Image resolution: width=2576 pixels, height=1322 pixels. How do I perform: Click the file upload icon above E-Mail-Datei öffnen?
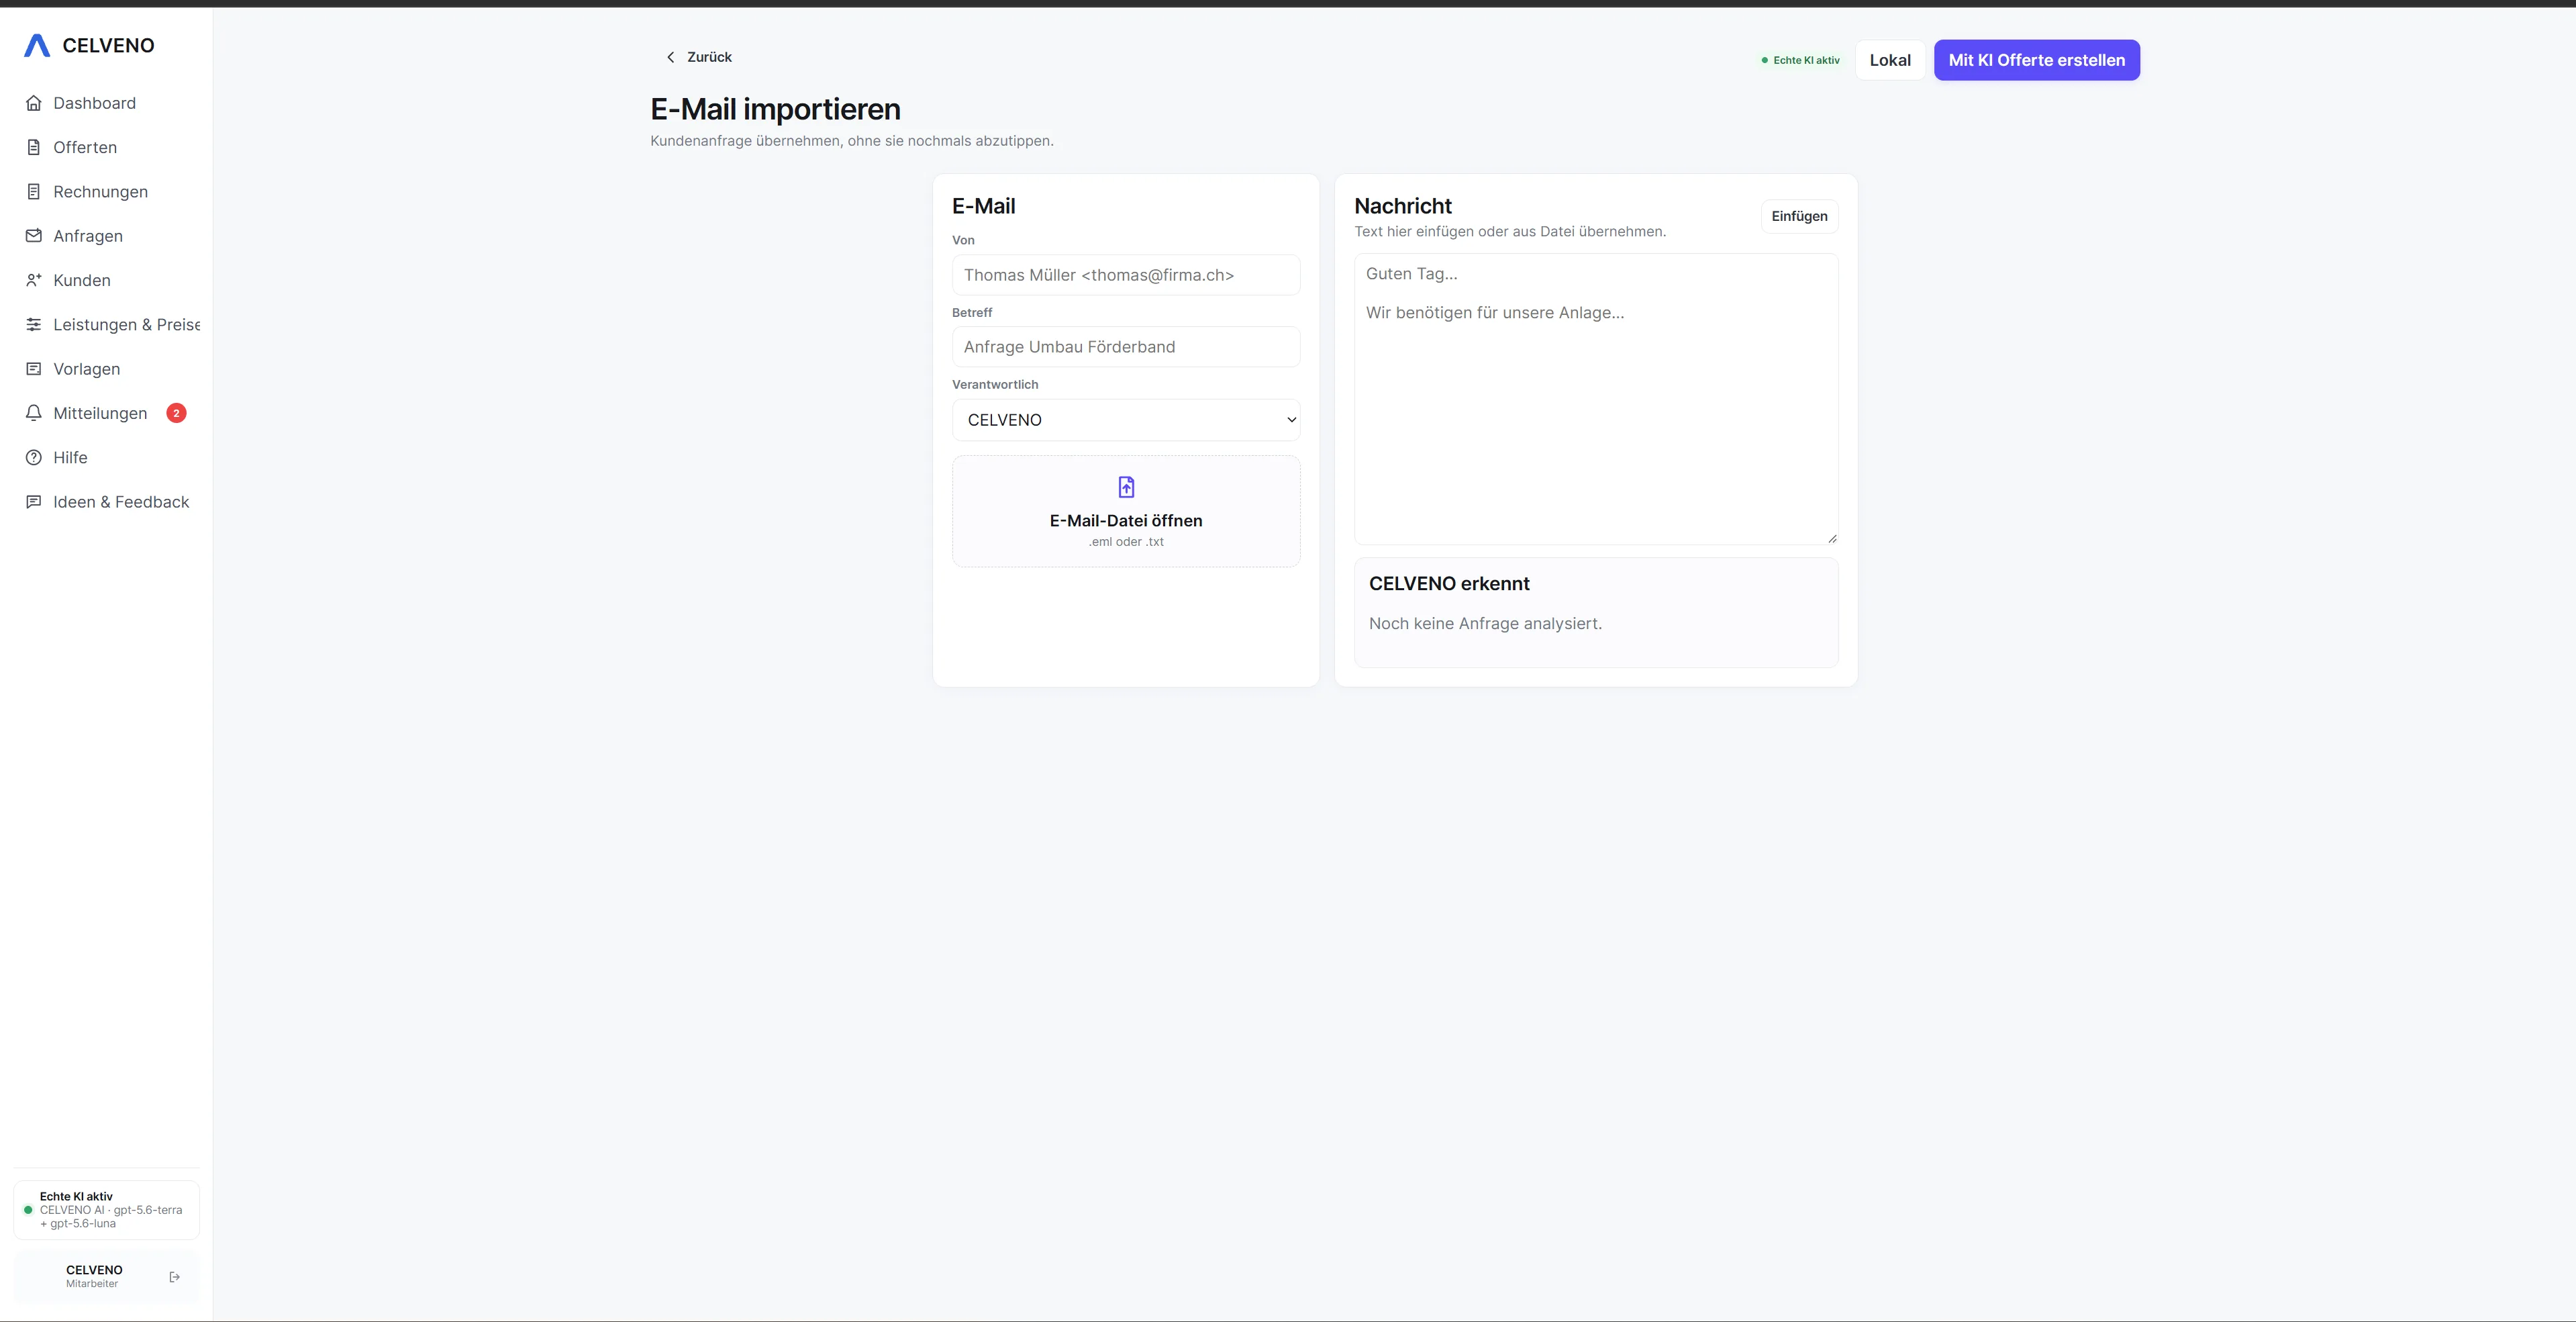click(1126, 487)
